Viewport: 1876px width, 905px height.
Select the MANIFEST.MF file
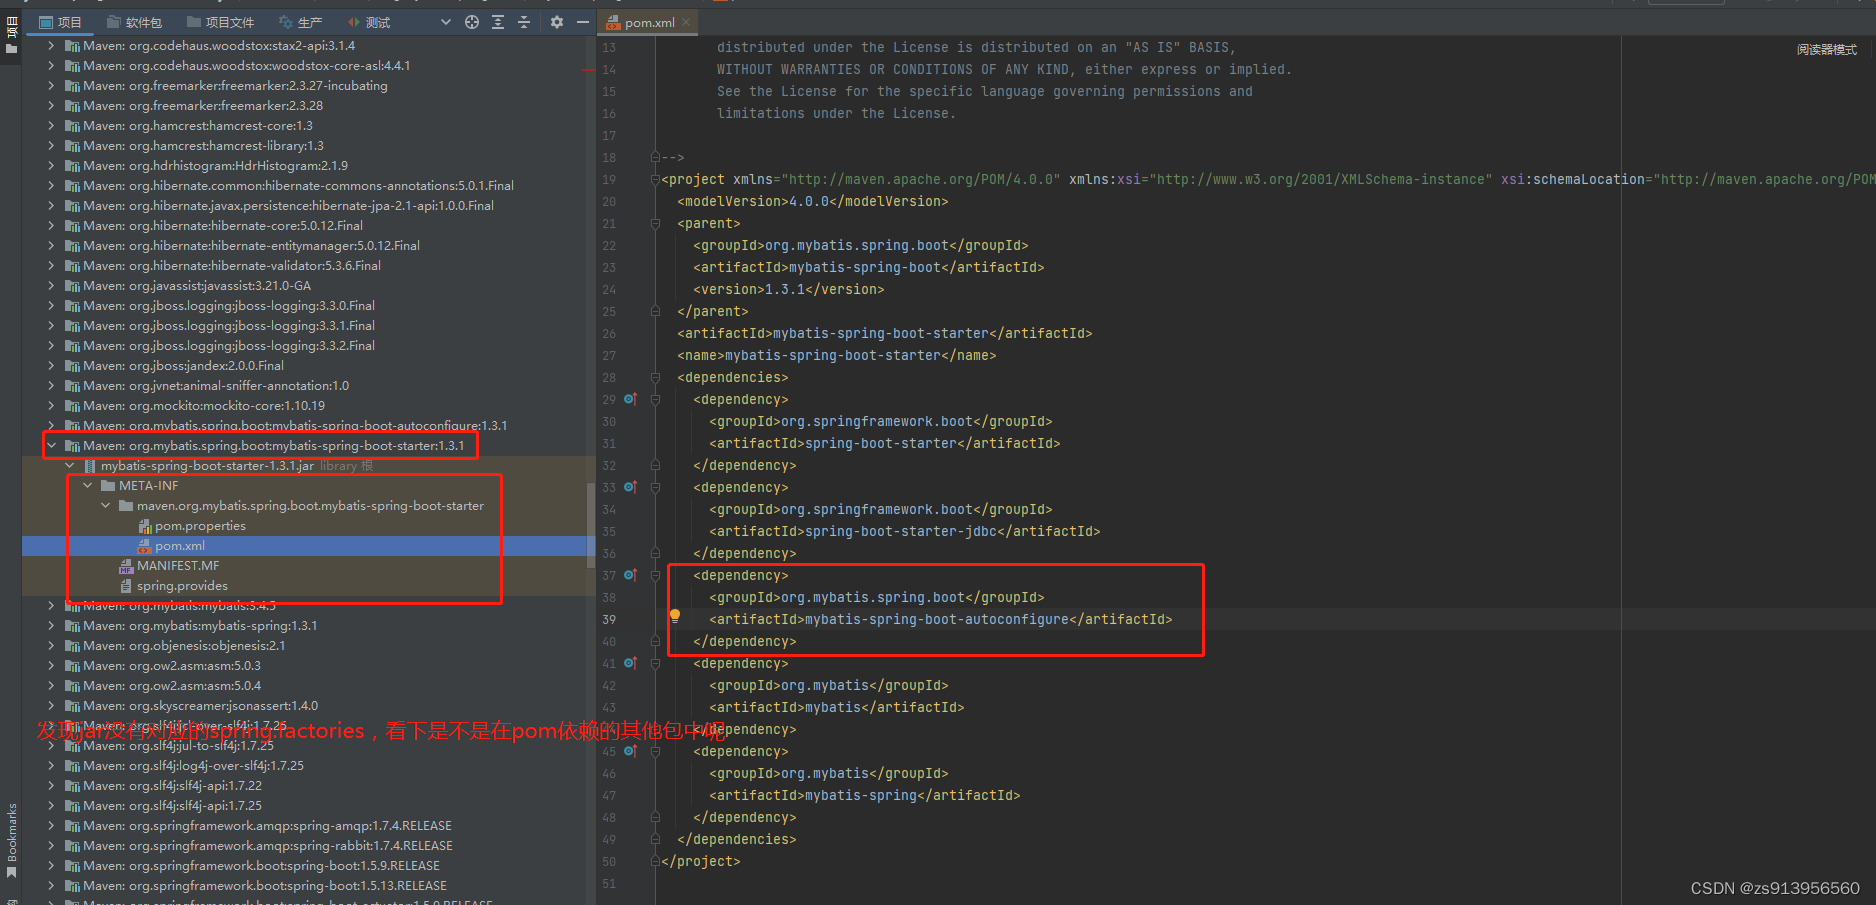click(x=178, y=566)
